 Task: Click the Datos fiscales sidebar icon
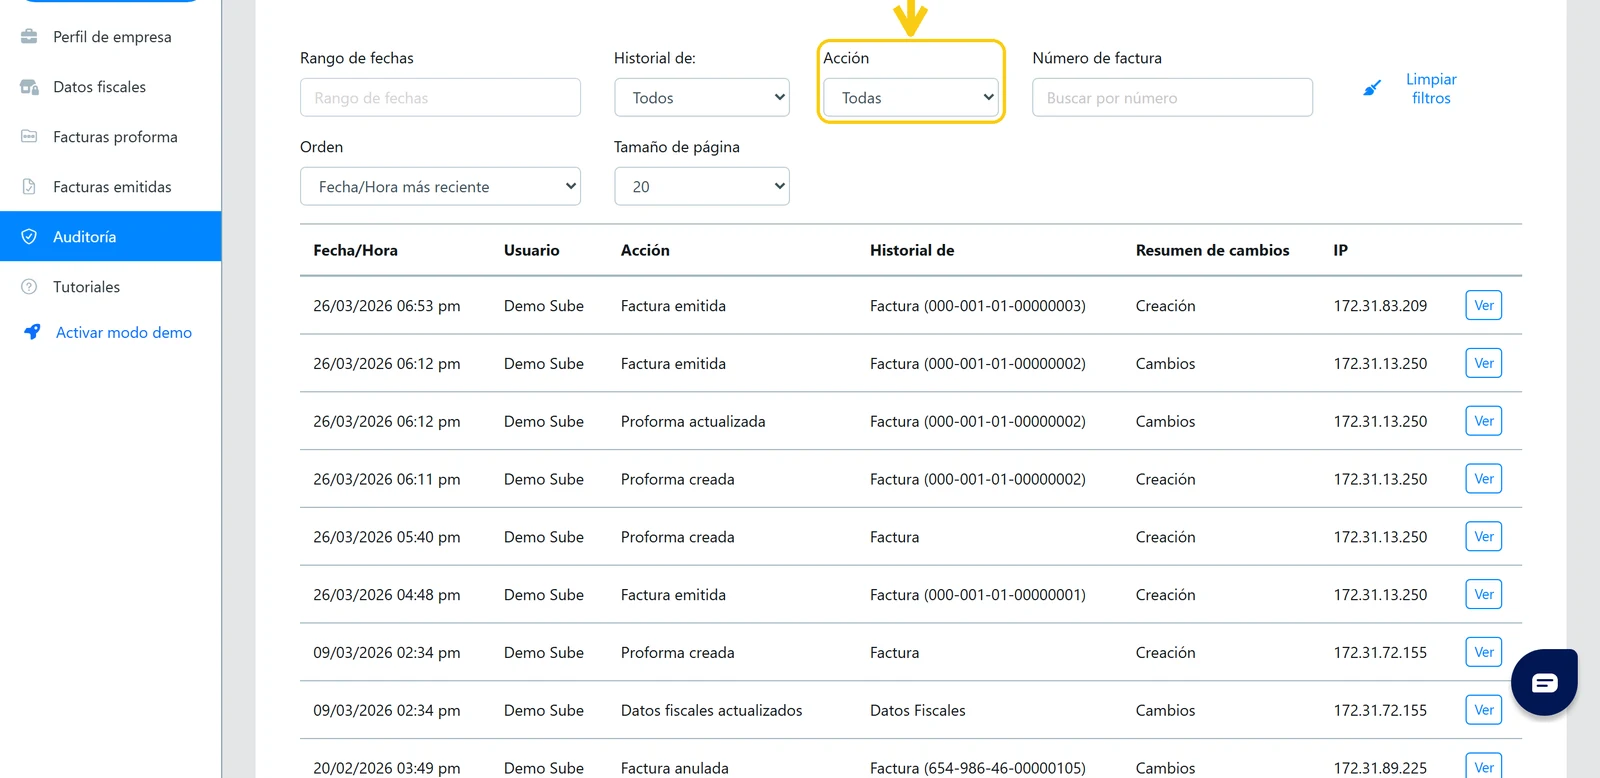(29, 87)
